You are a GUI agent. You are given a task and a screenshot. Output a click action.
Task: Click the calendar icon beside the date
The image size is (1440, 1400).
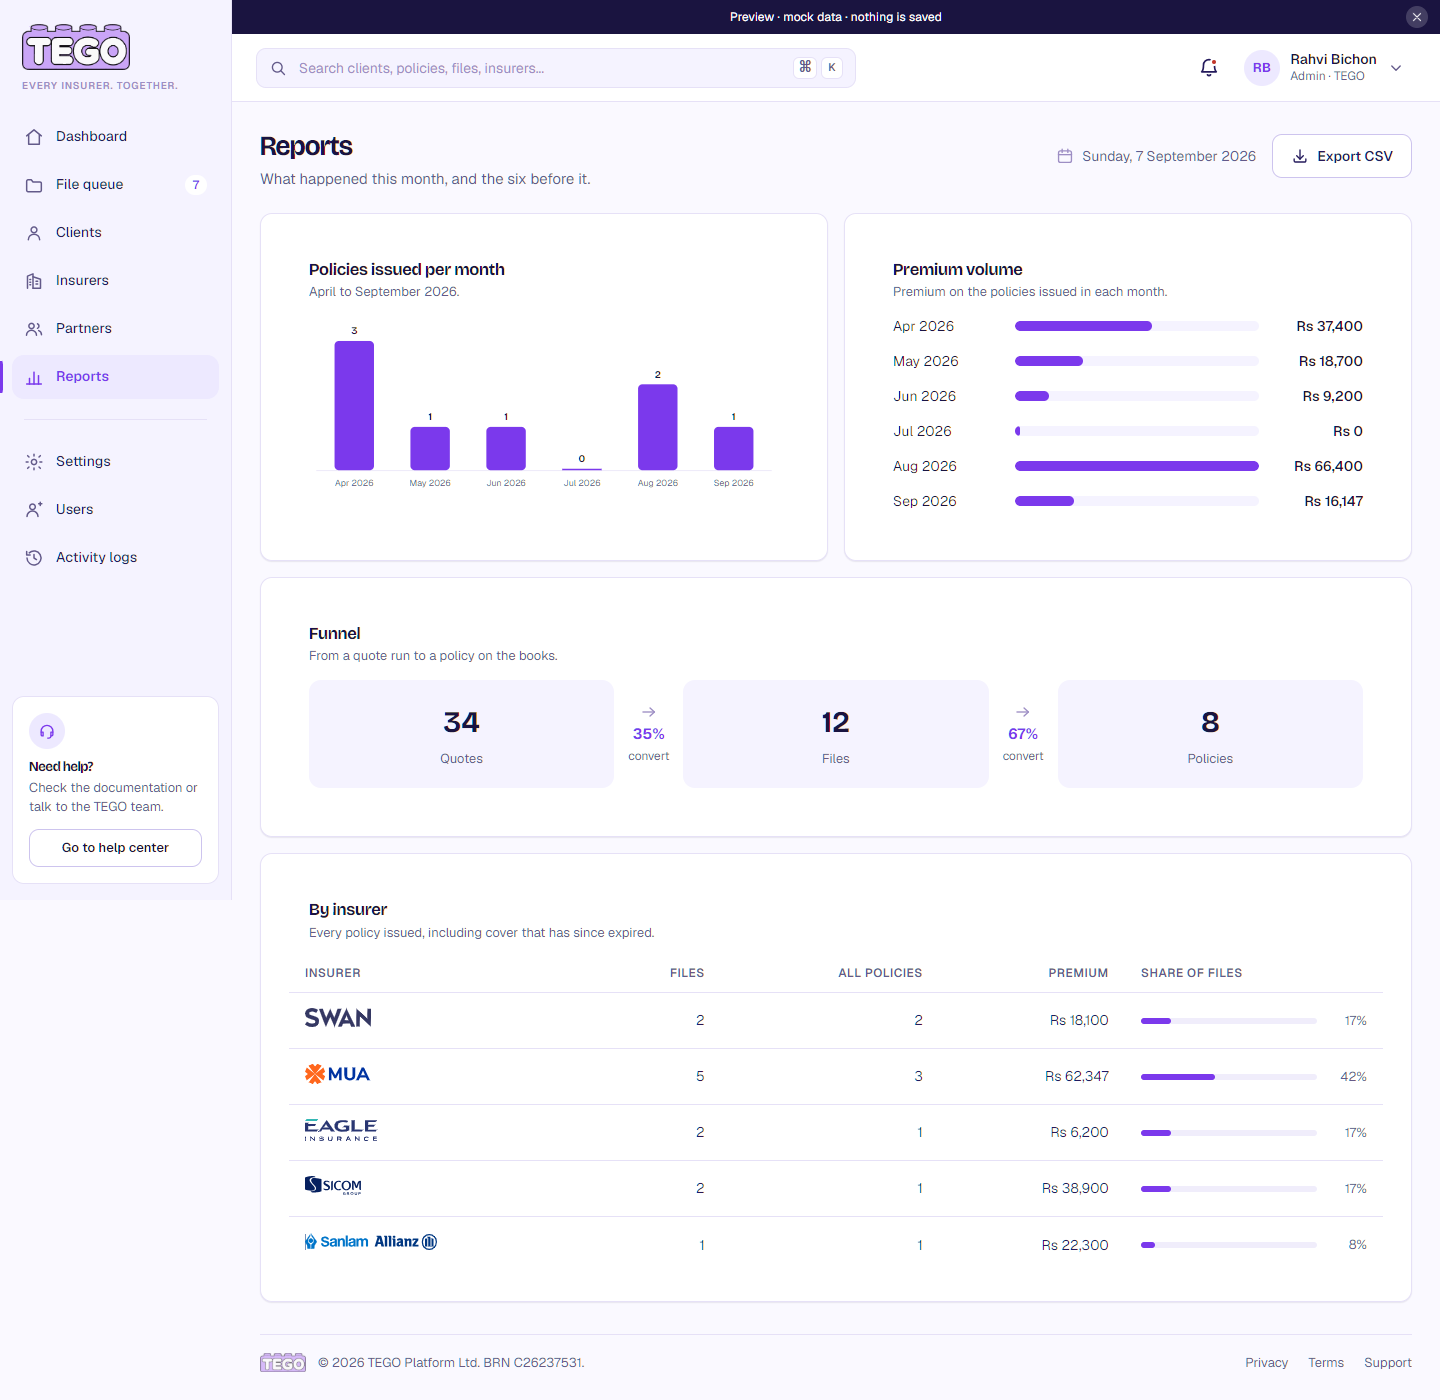(x=1065, y=156)
